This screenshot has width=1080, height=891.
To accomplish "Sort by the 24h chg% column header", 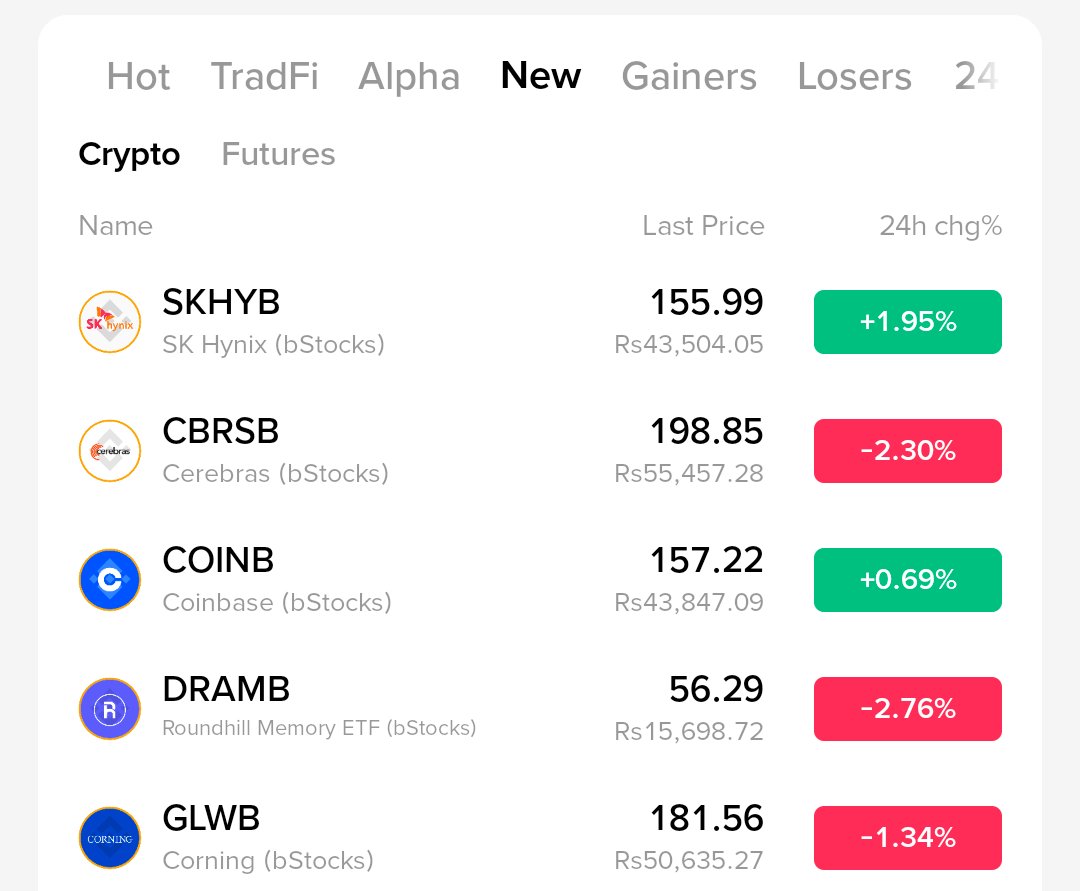I will click(941, 226).
